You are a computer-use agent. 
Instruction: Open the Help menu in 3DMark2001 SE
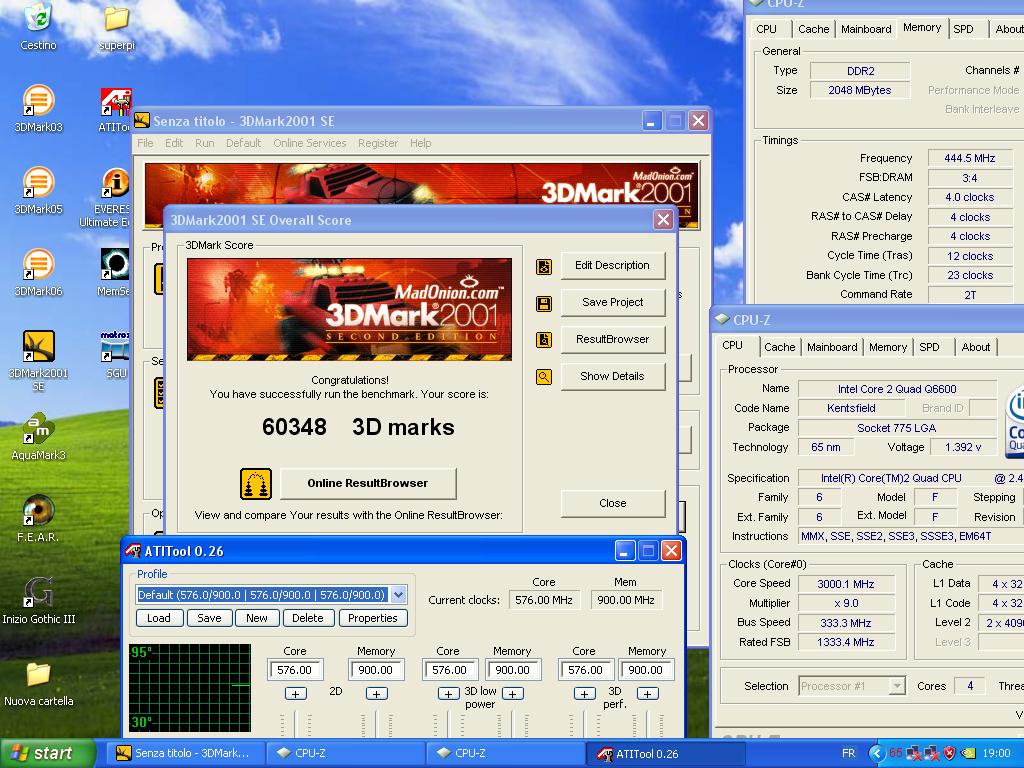tap(421, 143)
